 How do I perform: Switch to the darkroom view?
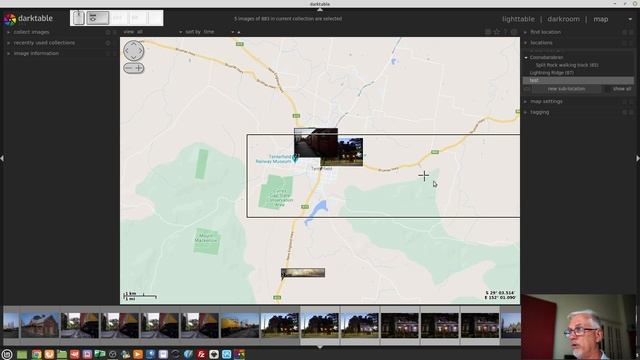(563, 19)
